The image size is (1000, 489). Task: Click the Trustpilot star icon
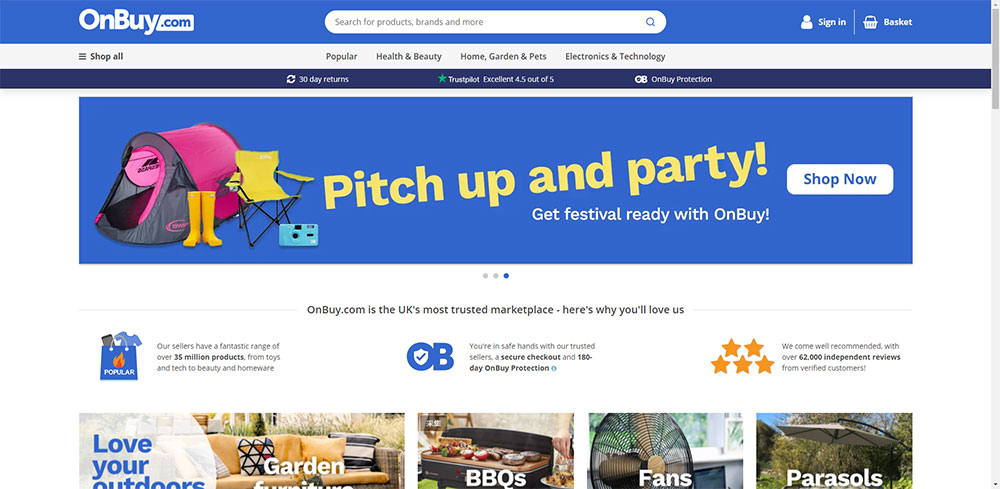pos(442,78)
